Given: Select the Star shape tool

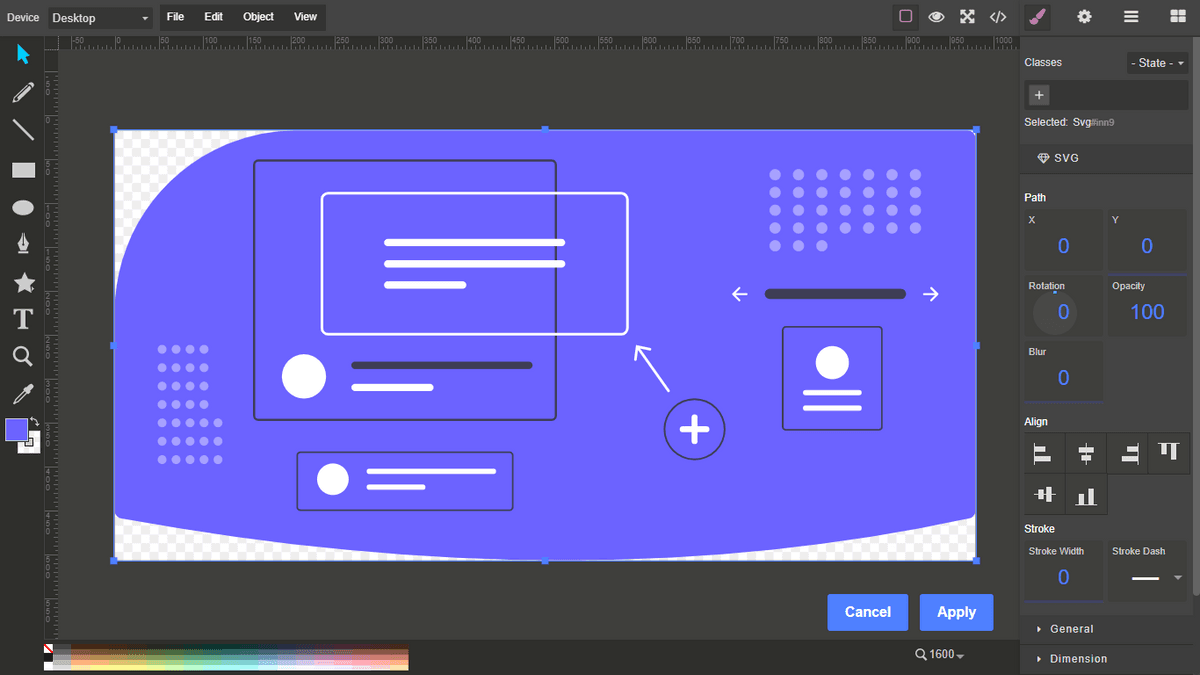Looking at the screenshot, I should pyautogui.click(x=24, y=283).
